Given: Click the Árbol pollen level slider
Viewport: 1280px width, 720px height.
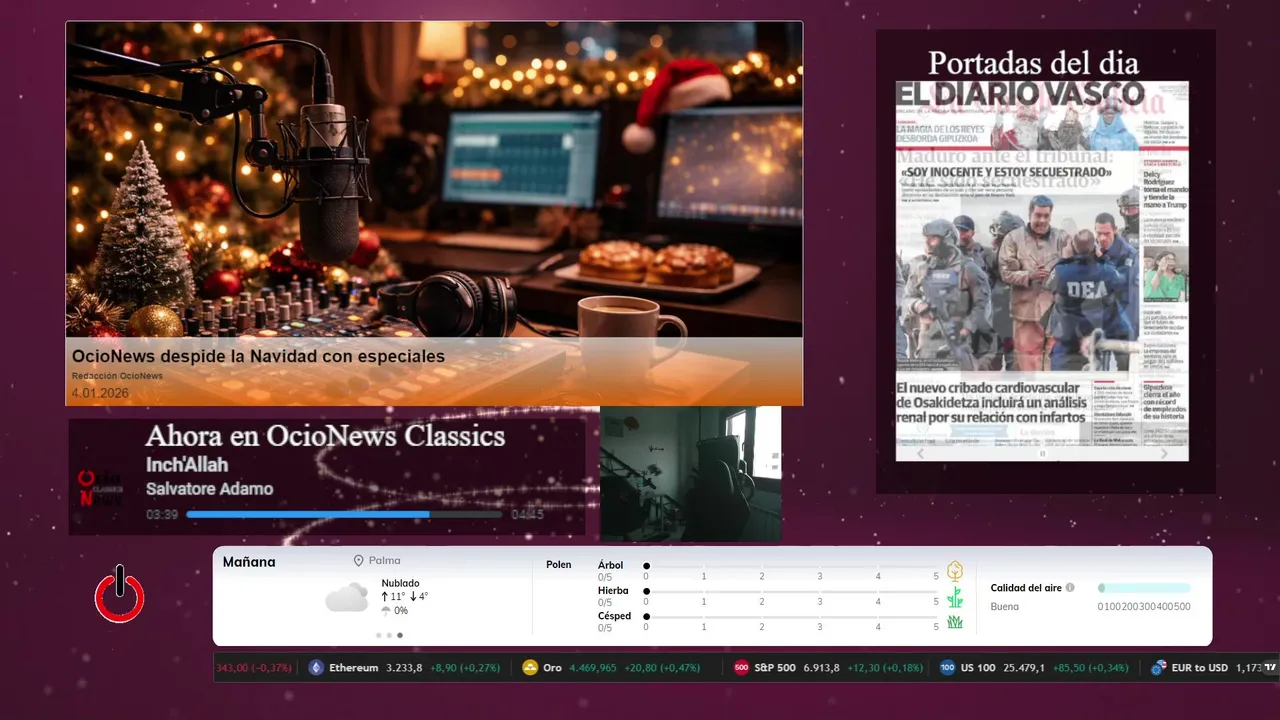Looking at the screenshot, I should pyautogui.click(x=791, y=566).
